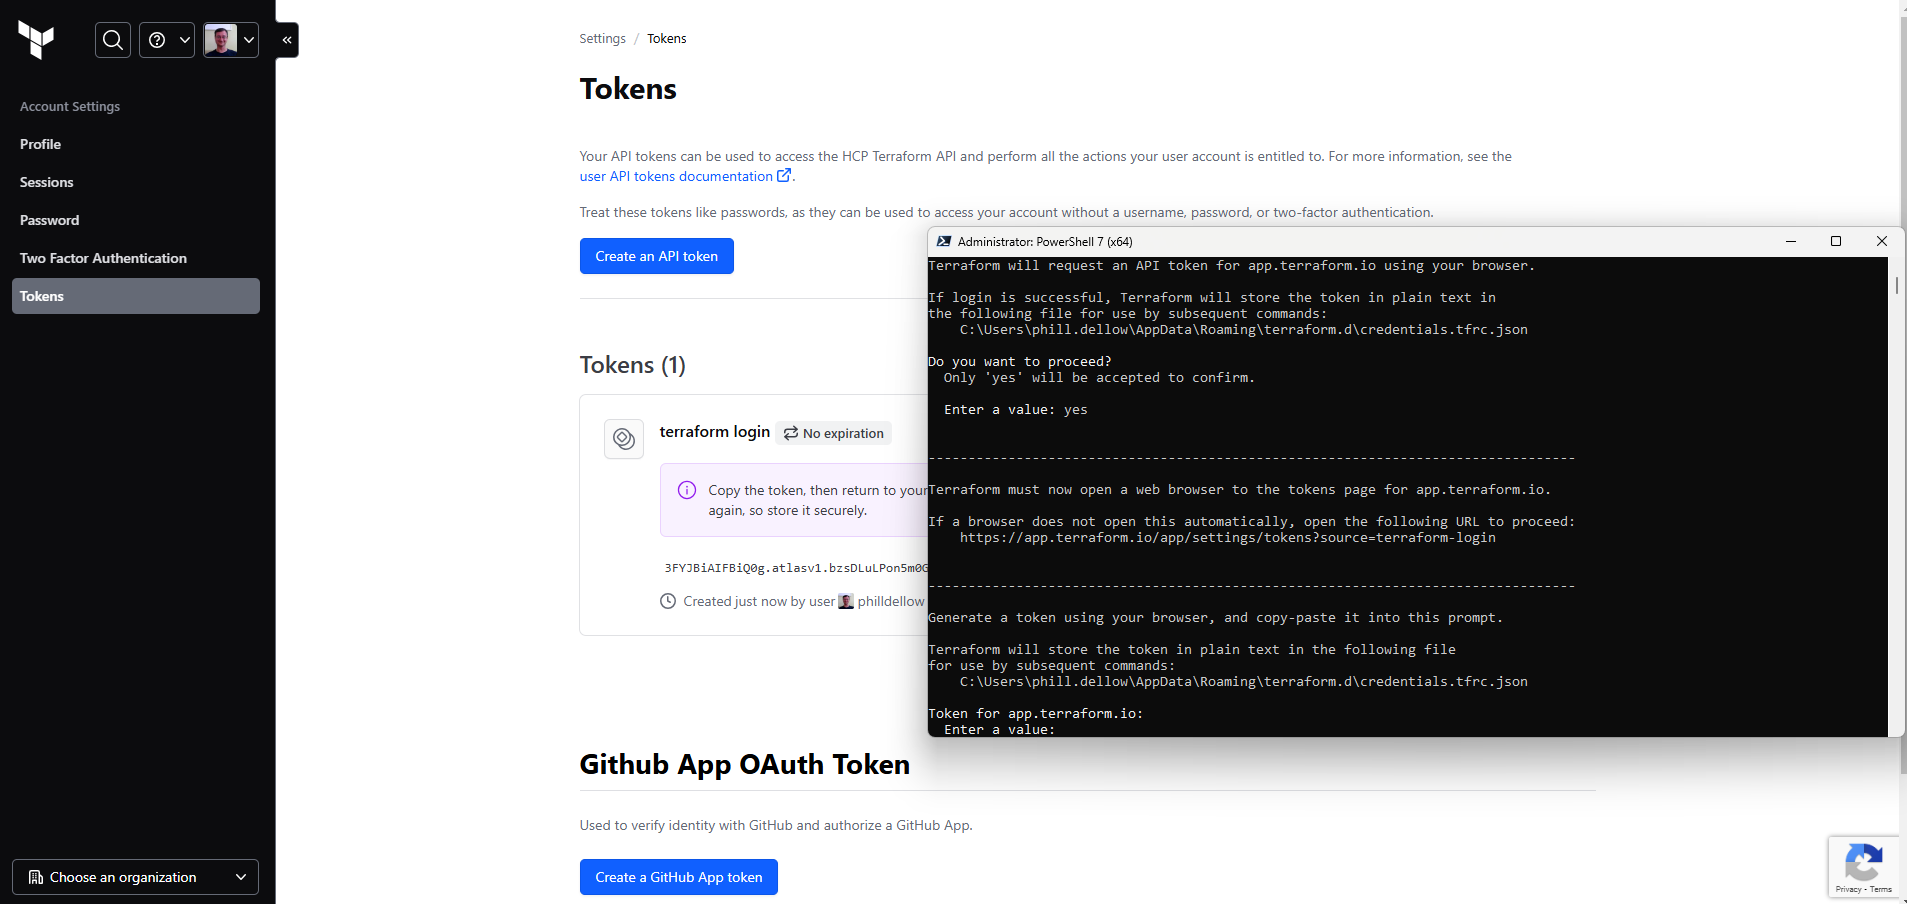Click the external link icon after documentation
1907x904 pixels.
(x=784, y=175)
